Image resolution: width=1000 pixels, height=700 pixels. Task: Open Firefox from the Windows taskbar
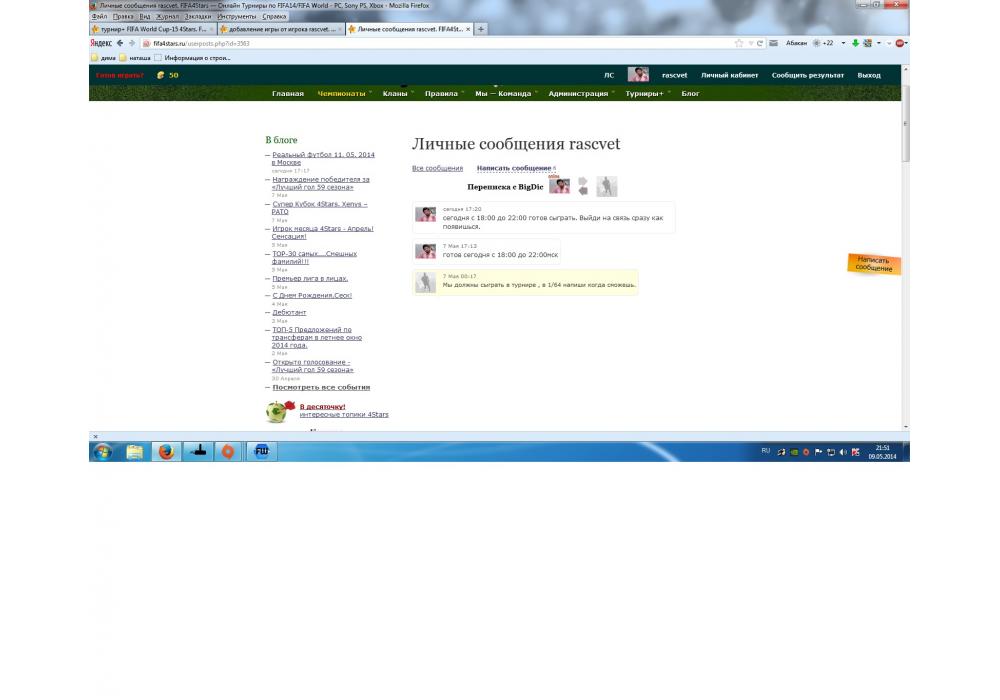(166, 451)
